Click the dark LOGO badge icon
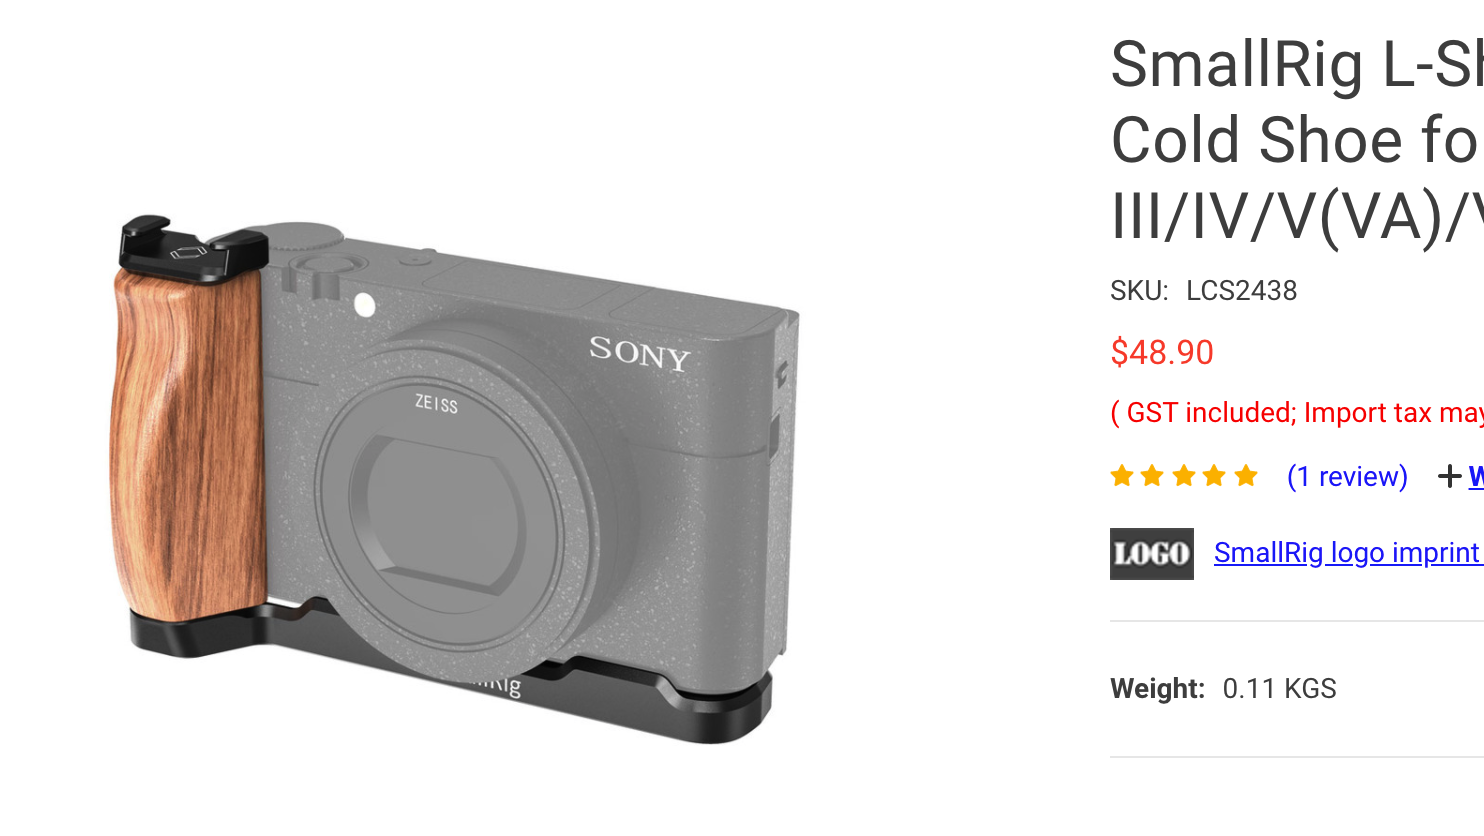The width and height of the screenshot is (1484, 836). tap(1152, 554)
